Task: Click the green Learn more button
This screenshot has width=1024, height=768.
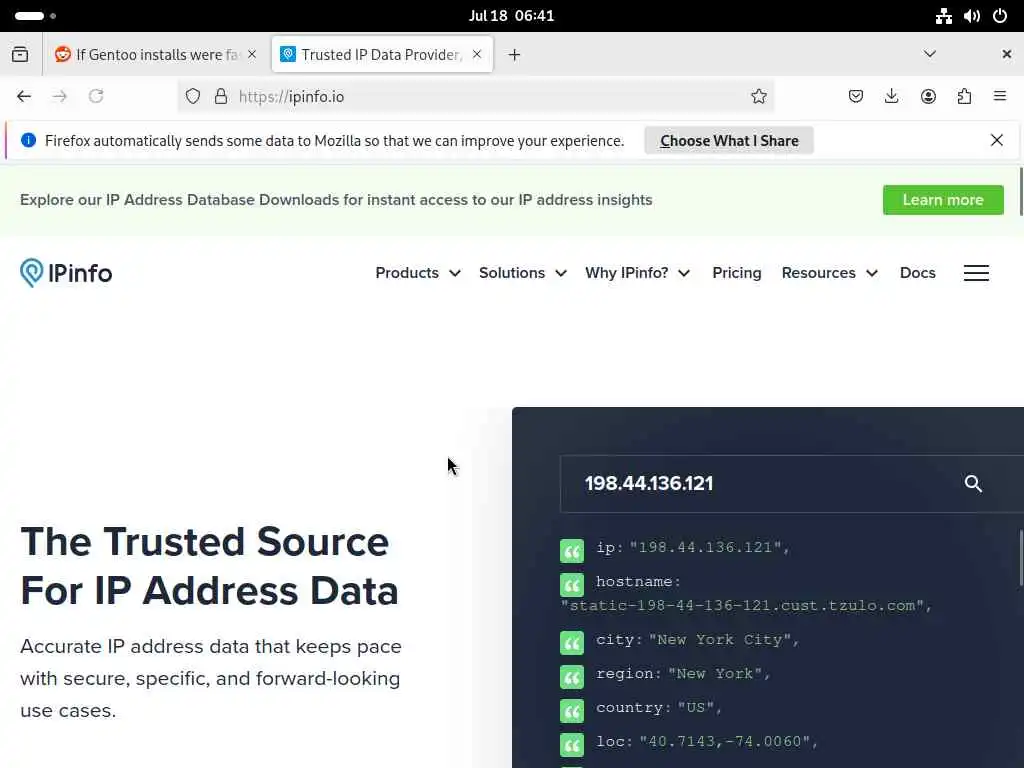Action: pyautogui.click(x=943, y=200)
